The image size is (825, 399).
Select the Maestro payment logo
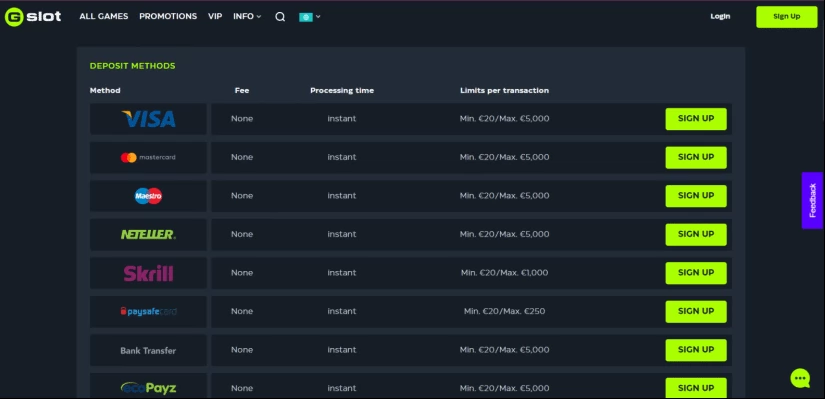(x=148, y=196)
